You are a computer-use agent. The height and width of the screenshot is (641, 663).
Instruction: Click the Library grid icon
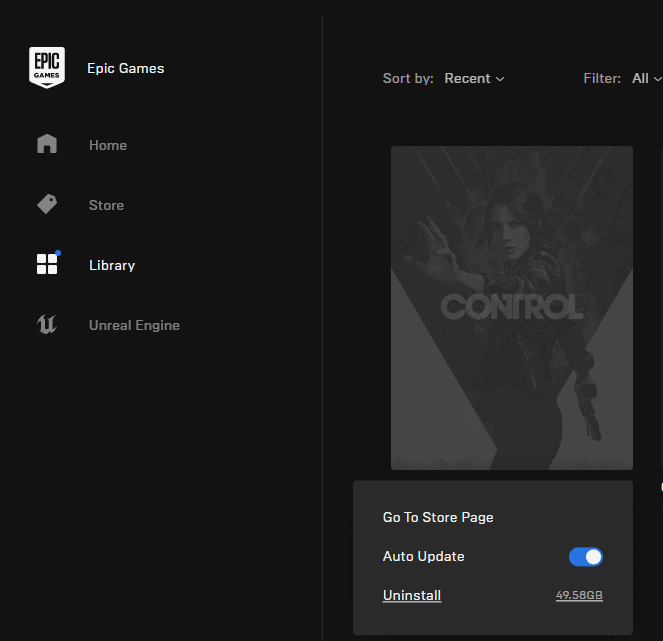[x=47, y=264]
